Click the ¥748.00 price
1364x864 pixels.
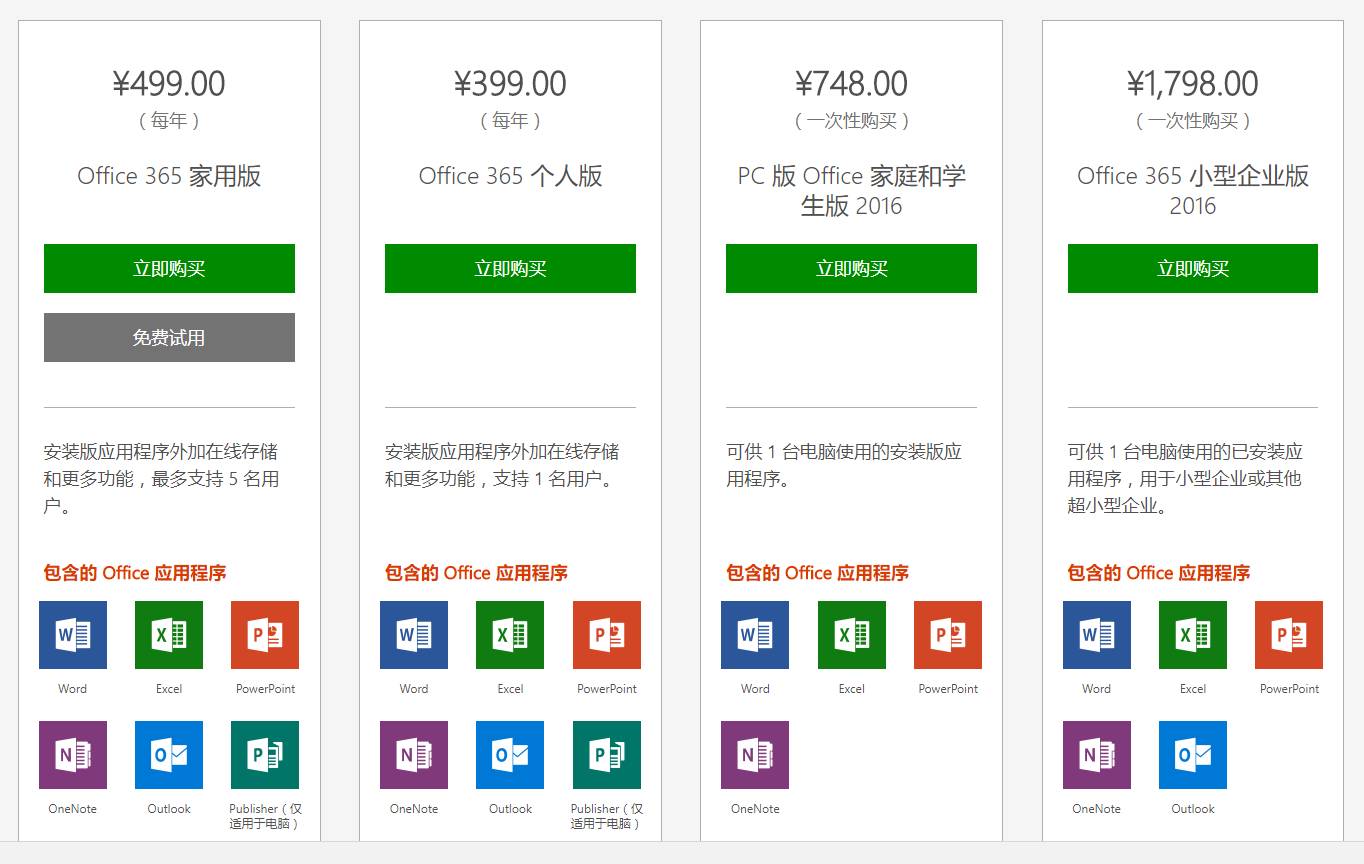(851, 83)
